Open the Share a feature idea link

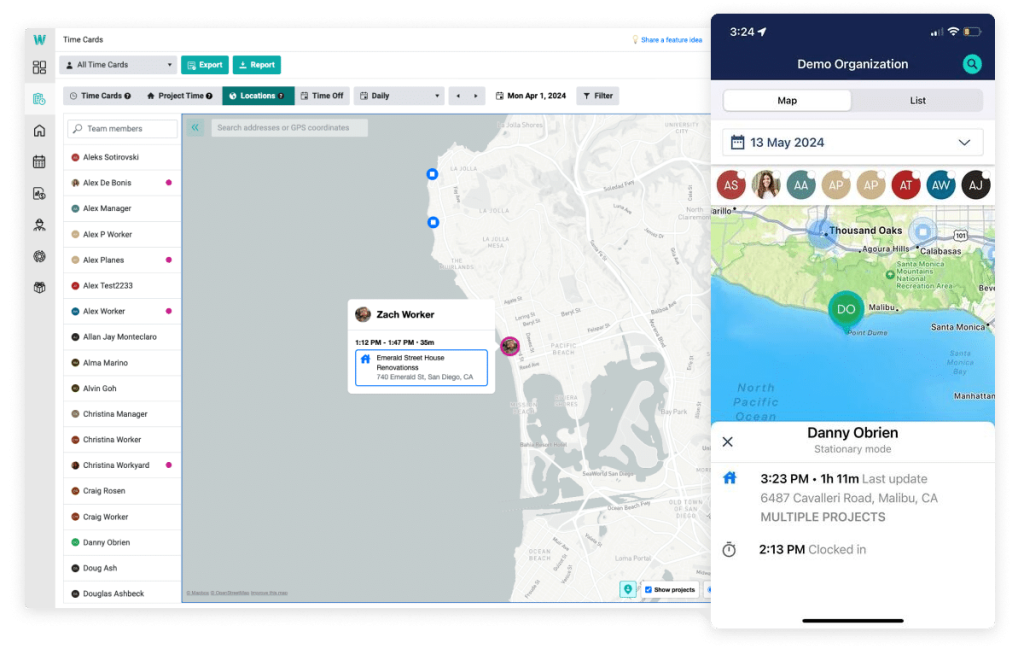point(667,40)
